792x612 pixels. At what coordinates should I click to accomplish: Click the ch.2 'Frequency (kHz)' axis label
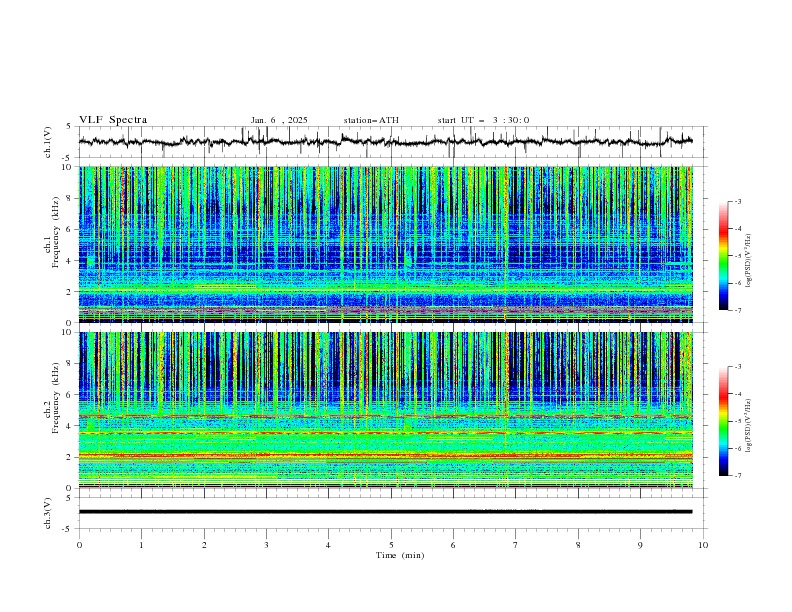coord(56,398)
